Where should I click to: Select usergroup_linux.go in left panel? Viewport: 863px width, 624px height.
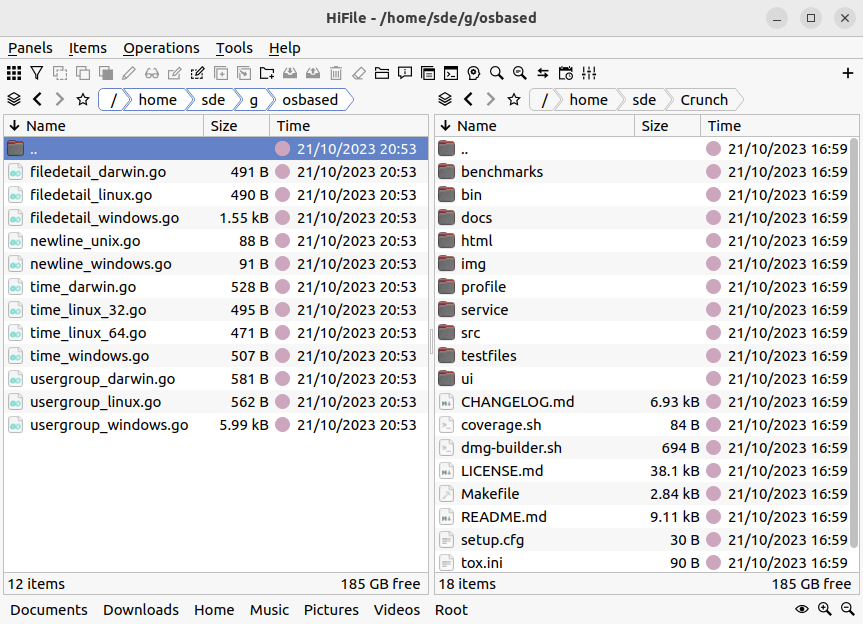[x=216, y=402]
